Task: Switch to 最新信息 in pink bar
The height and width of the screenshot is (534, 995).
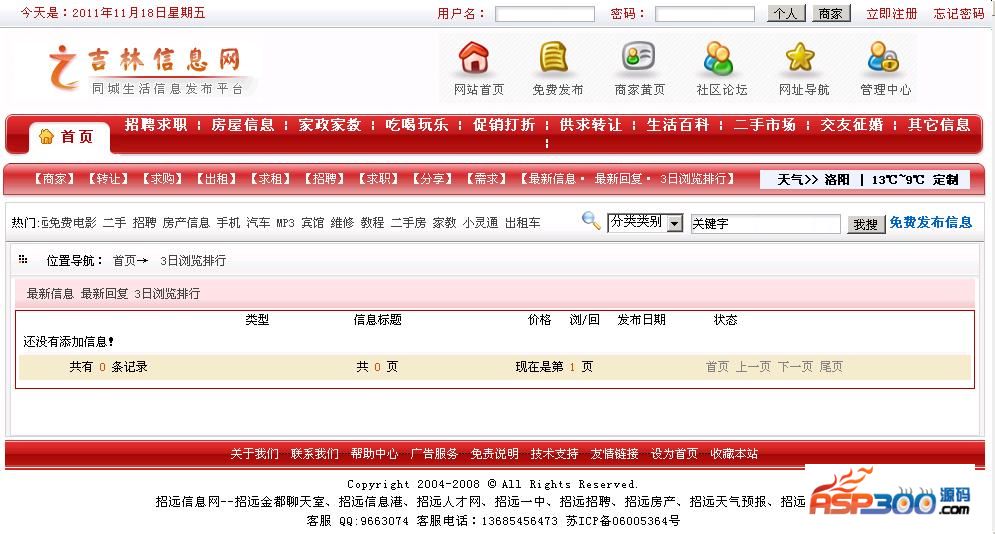Action: [x=50, y=294]
